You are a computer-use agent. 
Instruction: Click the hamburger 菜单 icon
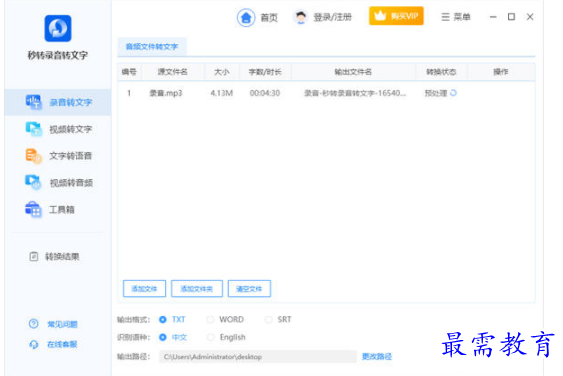pos(445,17)
